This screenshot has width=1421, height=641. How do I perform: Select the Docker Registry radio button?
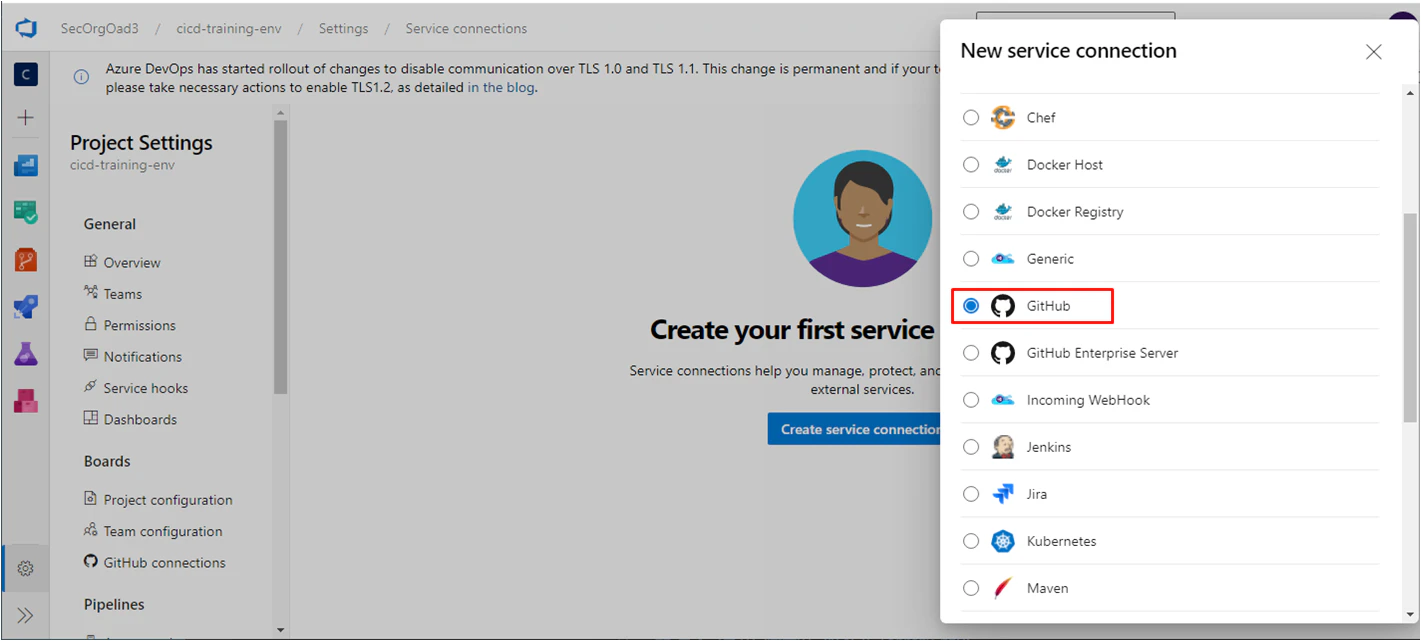971,212
